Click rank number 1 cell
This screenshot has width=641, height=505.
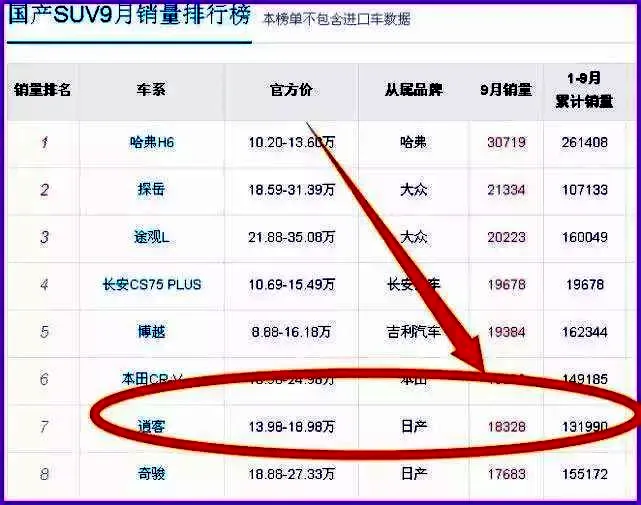coord(44,143)
